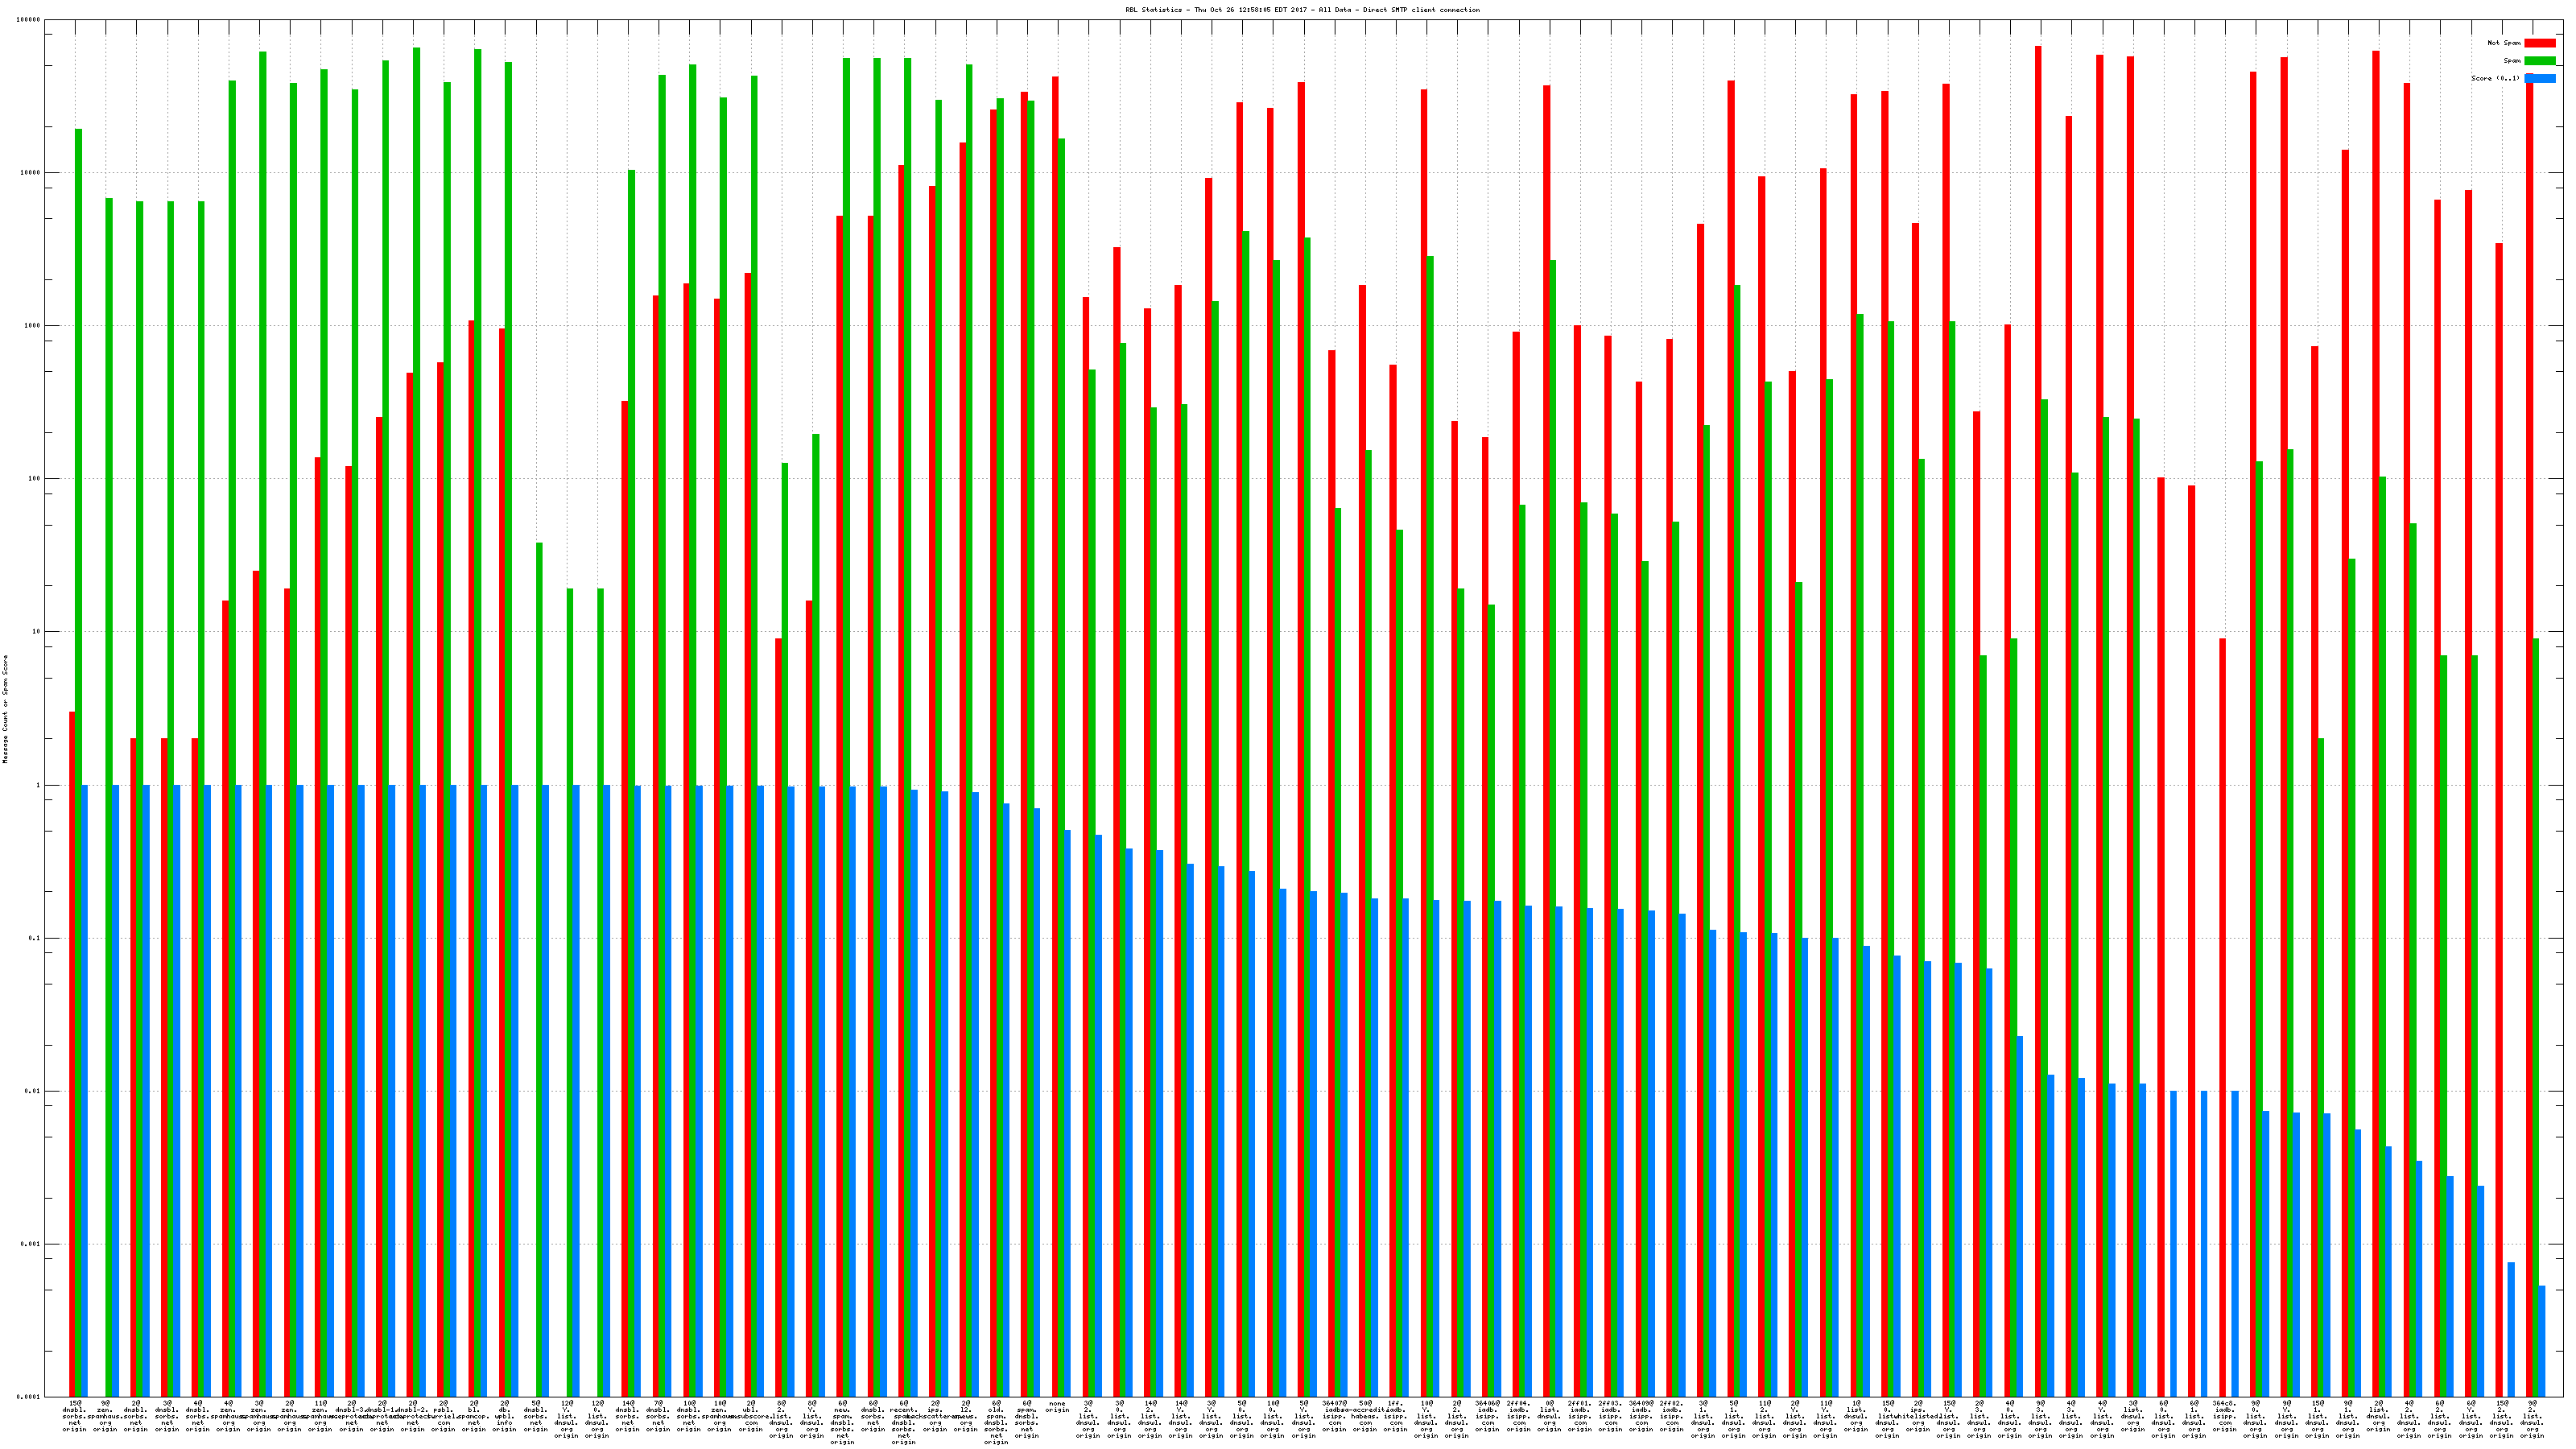The height and width of the screenshot is (1449, 2576).
Task: Click the db.wpbl.info x-axis label
Action: 504,1416
